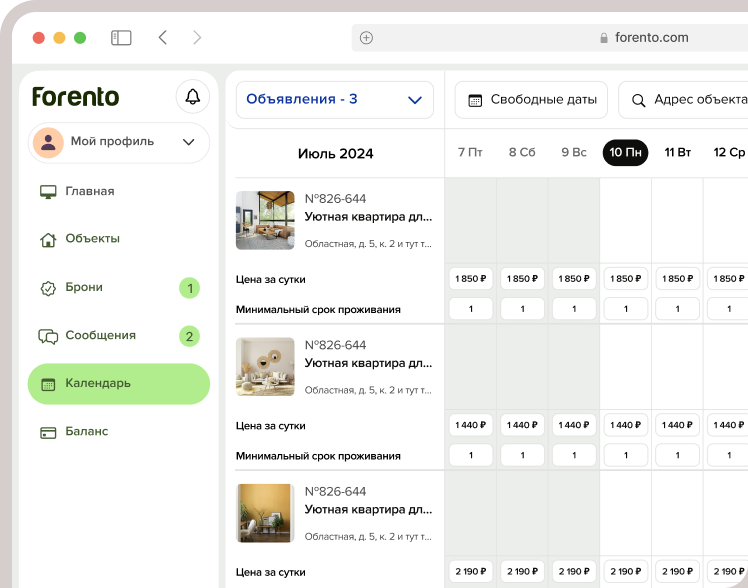Select Баланс in the sidebar
Viewport: 748px width, 588px height.
pos(86,432)
